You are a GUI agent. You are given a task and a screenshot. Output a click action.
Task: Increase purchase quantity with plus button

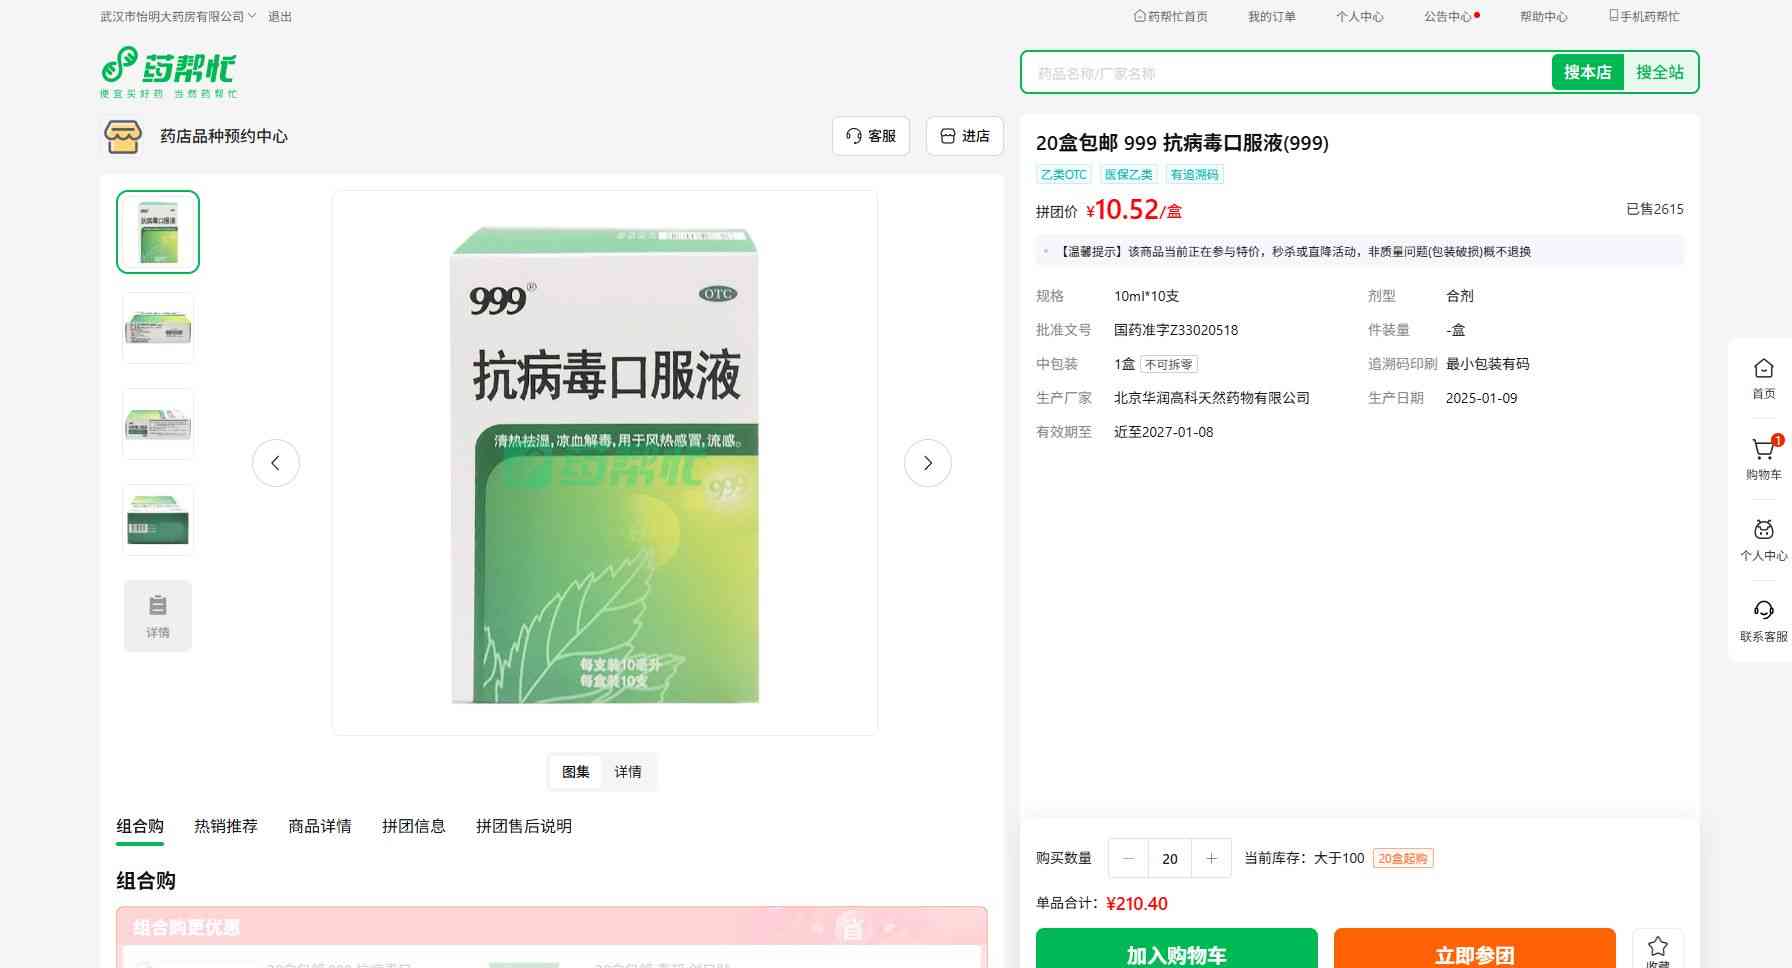tap(1211, 858)
